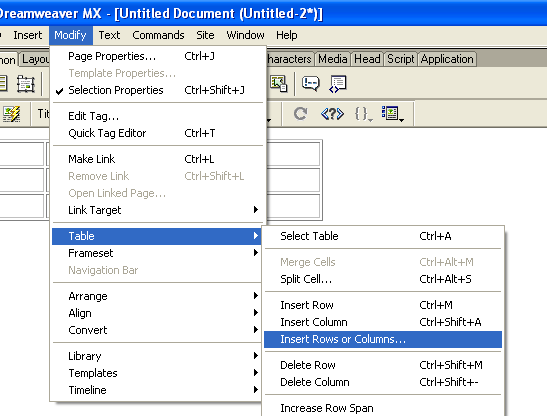Click the Code Navigation braces icon
The image size is (547, 416).
pos(363,114)
